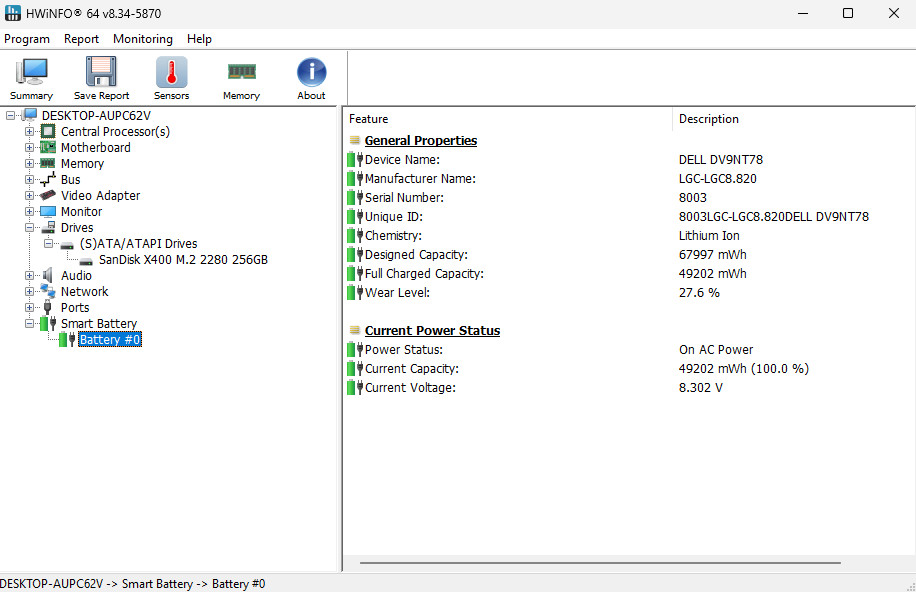This screenshot has width=916, height=592.
Task: Select the Video Adapter label
Action: pos(100,195)
